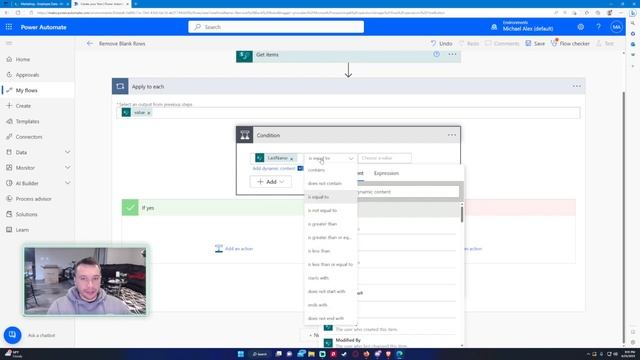Open the MA account avatar
640x360 pixels.
click(616, 27)
